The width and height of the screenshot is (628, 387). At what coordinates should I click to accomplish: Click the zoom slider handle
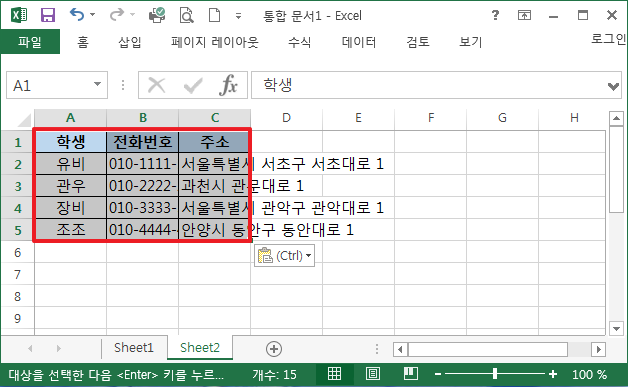click(x=495, y=374)
